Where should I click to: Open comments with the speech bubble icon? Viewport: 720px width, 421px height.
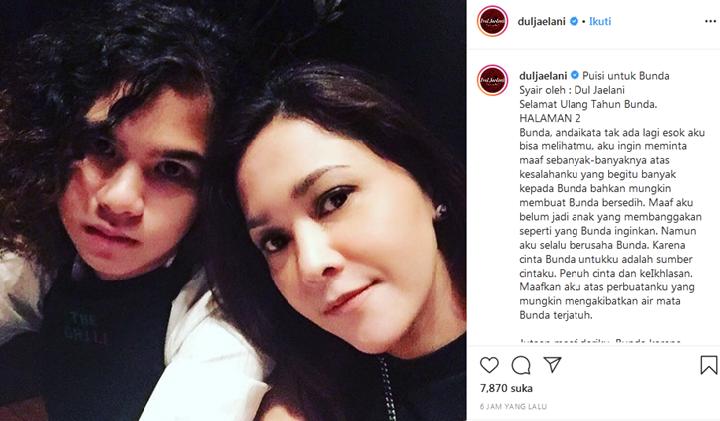(521, 365)
